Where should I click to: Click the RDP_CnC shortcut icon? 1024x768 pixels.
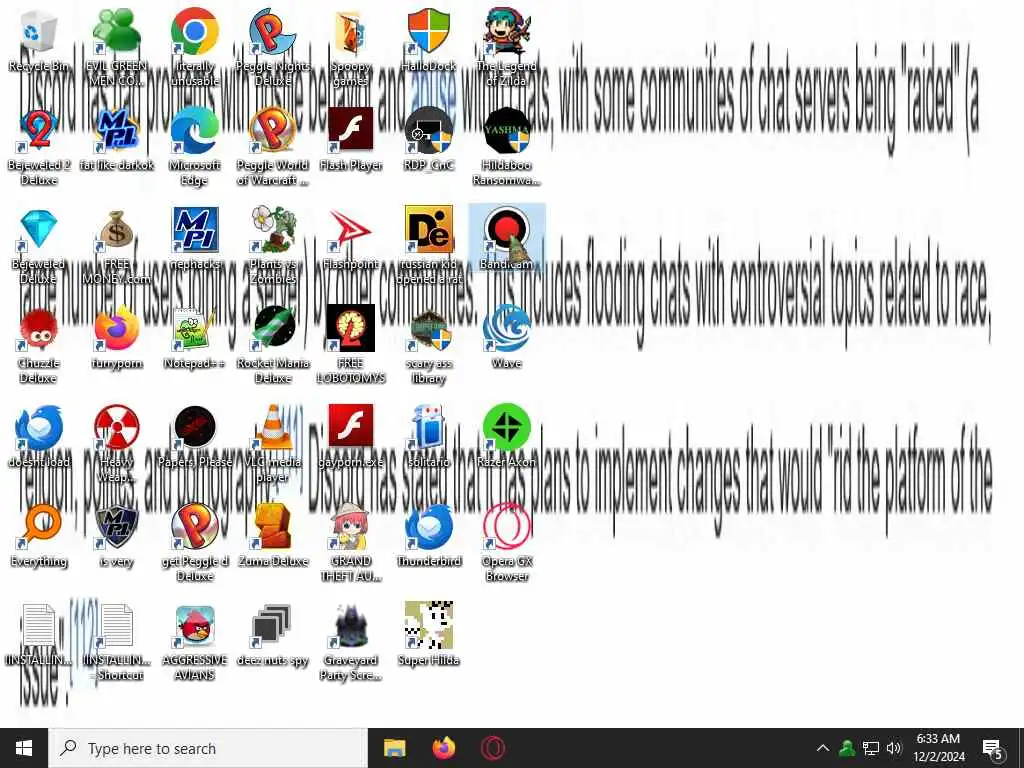(x=429, y=131)
